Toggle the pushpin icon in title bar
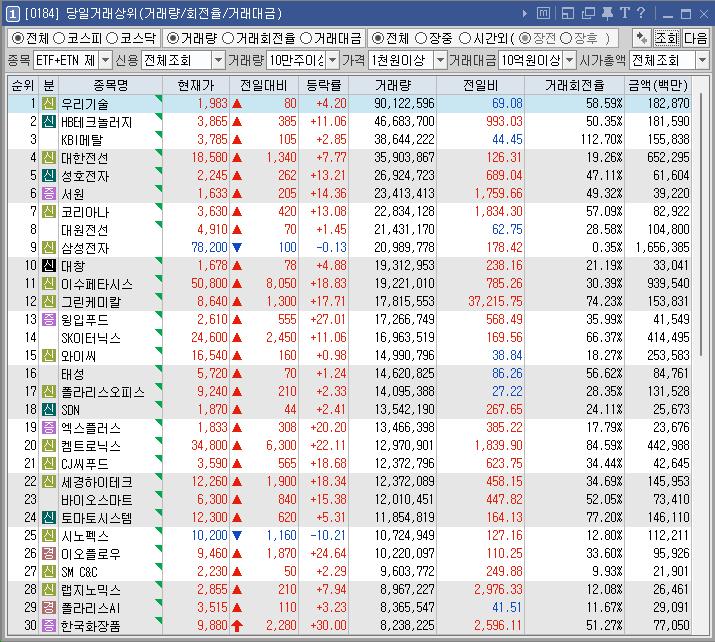Screen dimensions: 715x642 [607, 13]
